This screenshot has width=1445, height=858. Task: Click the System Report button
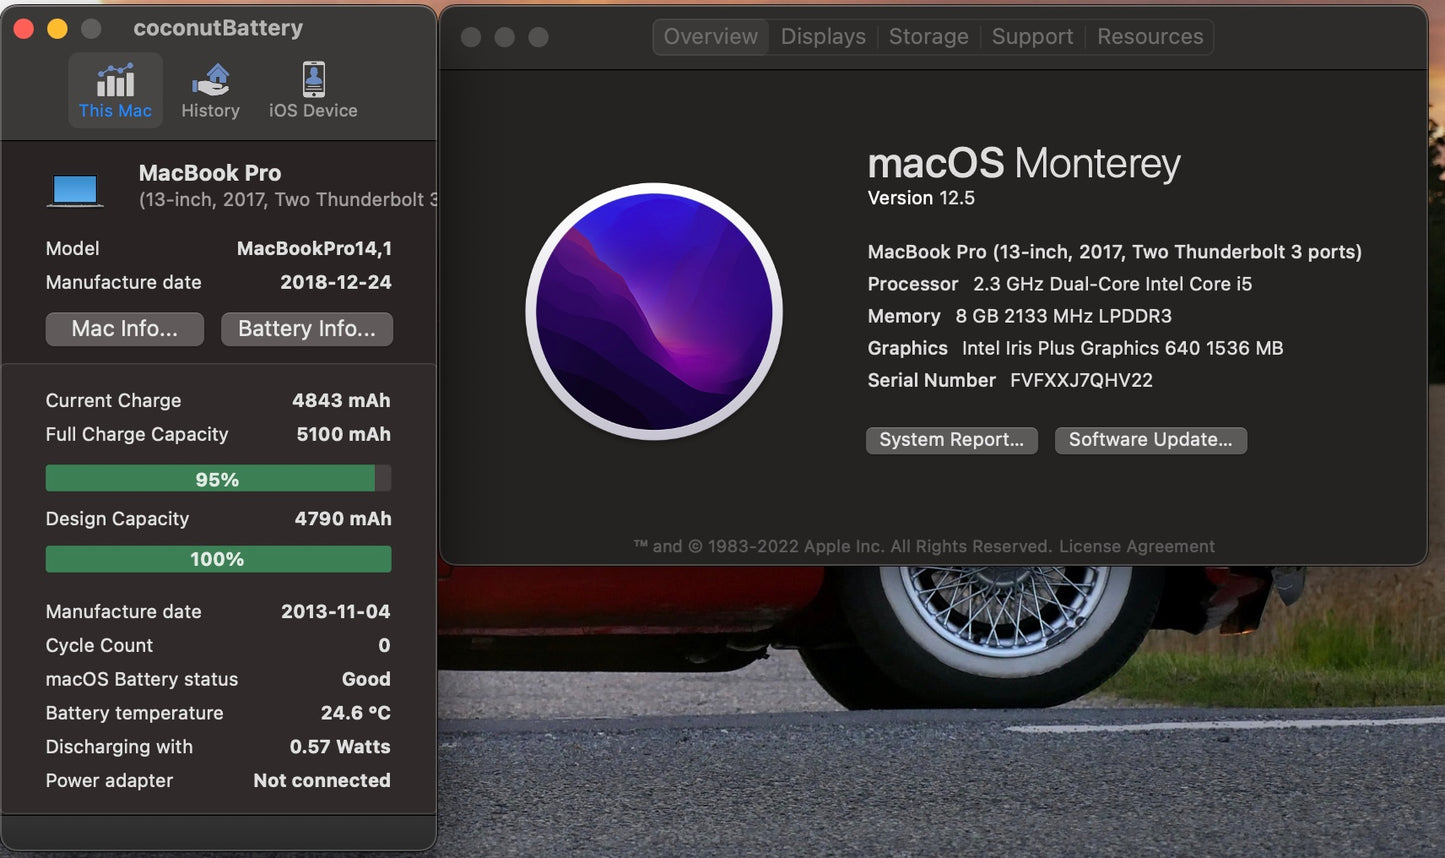(x=951, y=440)
